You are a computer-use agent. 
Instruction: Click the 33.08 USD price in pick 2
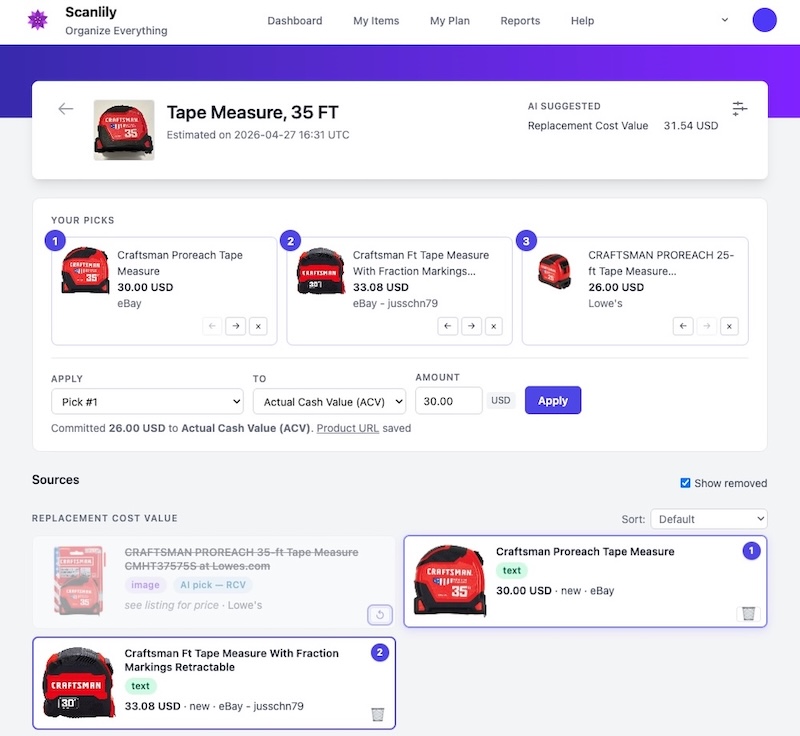click(x=381, y=287)
